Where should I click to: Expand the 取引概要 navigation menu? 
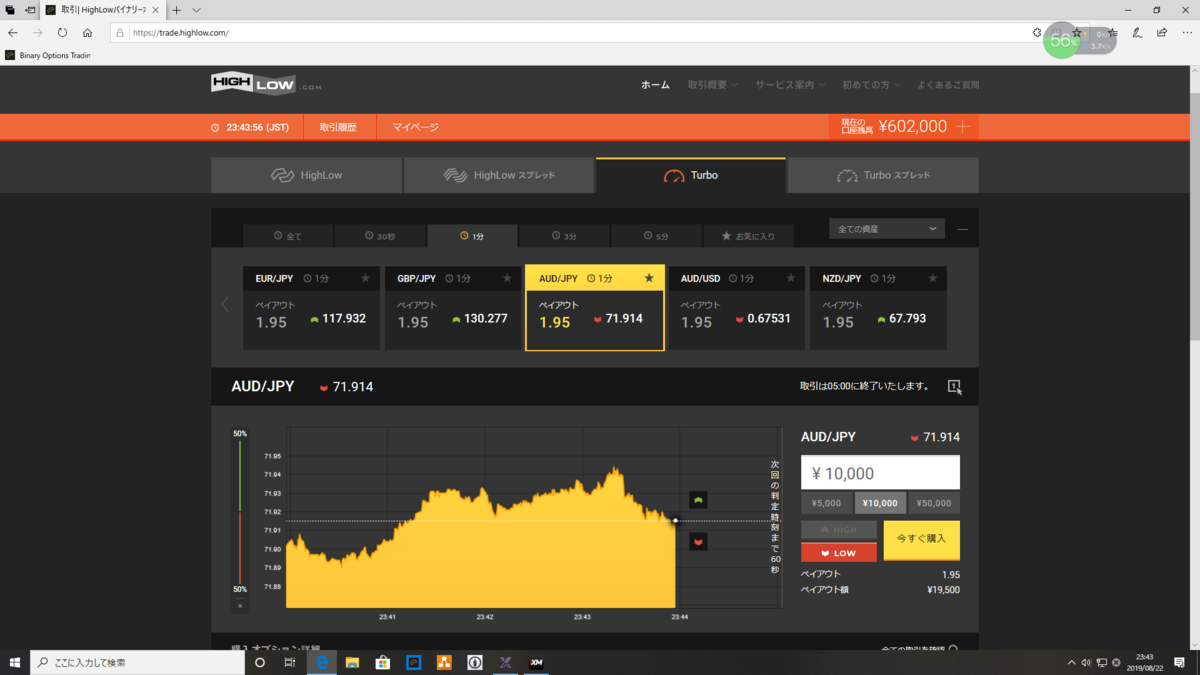713,85
